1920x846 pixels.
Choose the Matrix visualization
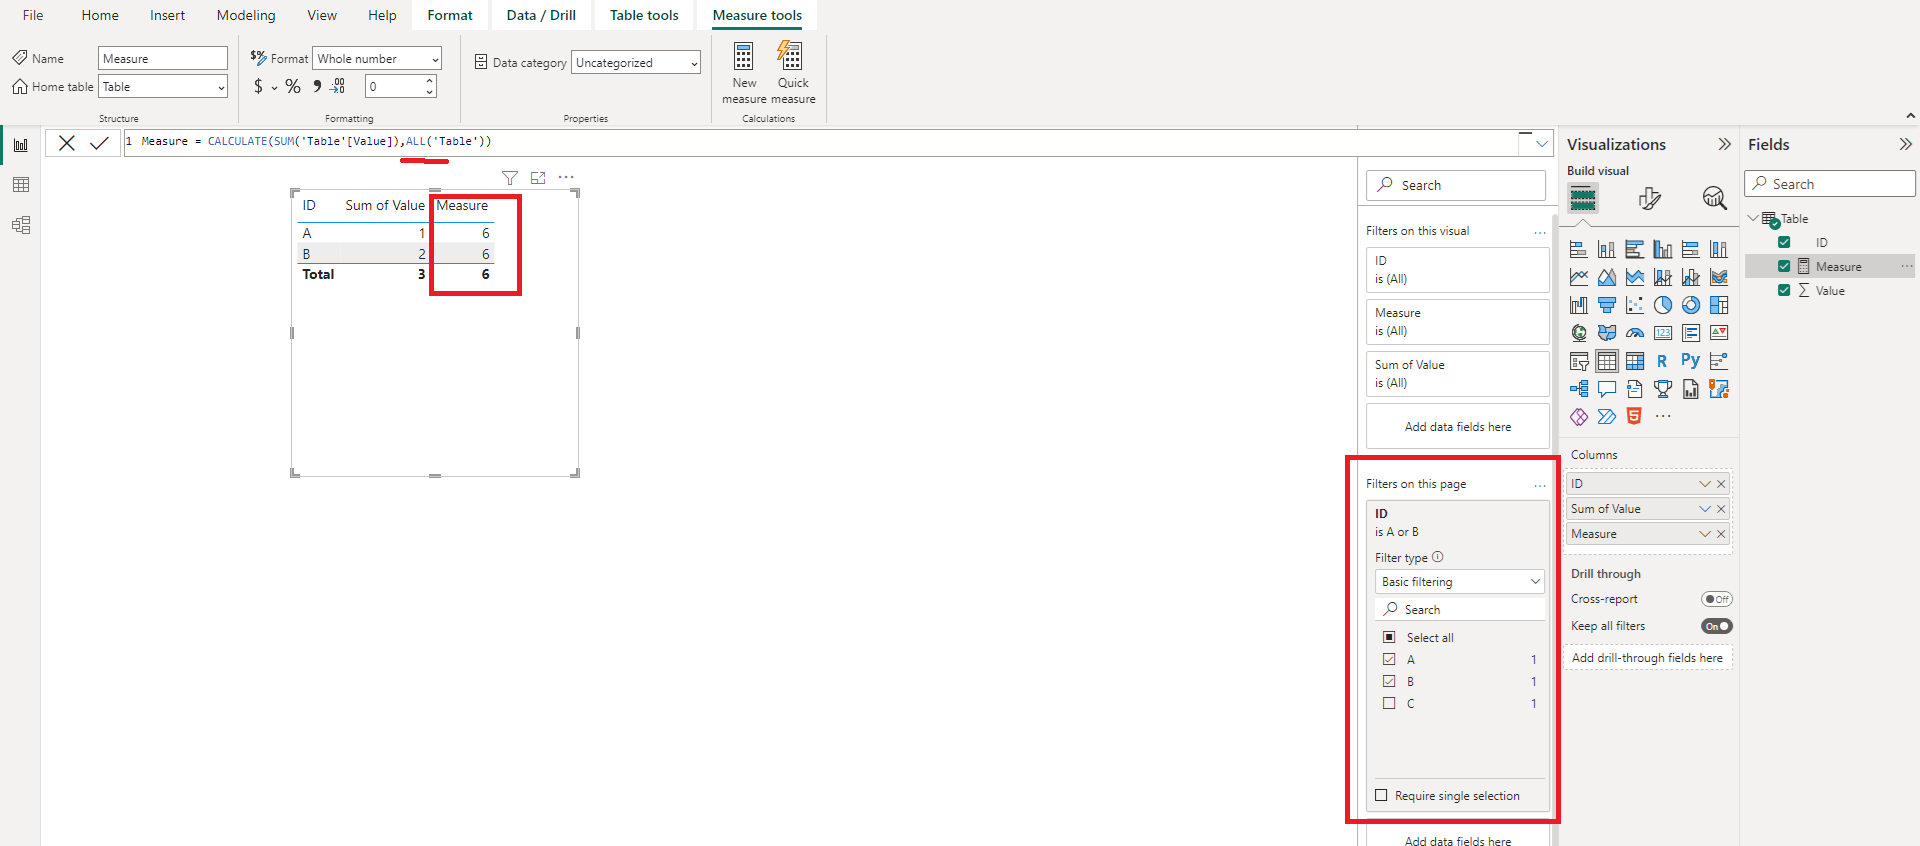(1635, 361)
